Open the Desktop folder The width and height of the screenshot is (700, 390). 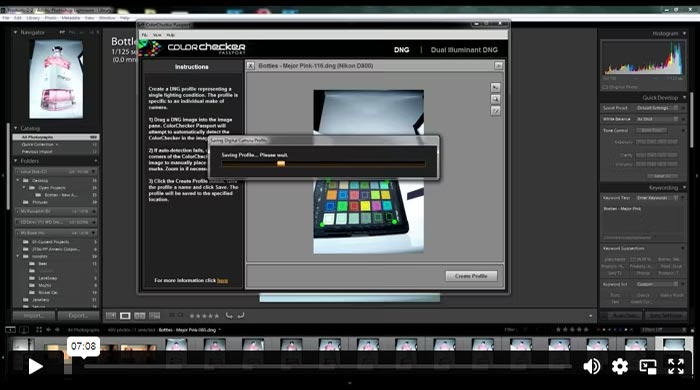[x=40, y=181]
